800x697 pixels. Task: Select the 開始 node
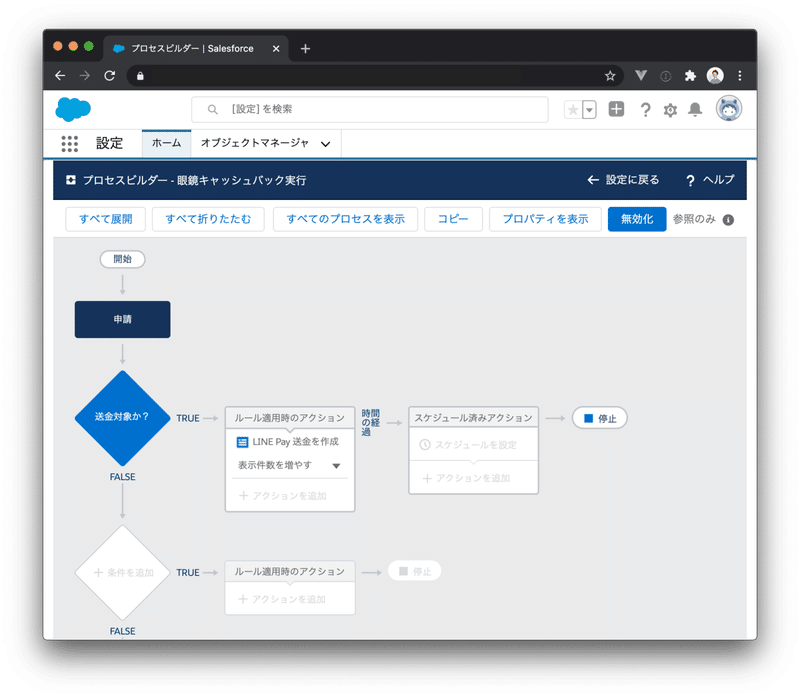[x=122, y=259]
